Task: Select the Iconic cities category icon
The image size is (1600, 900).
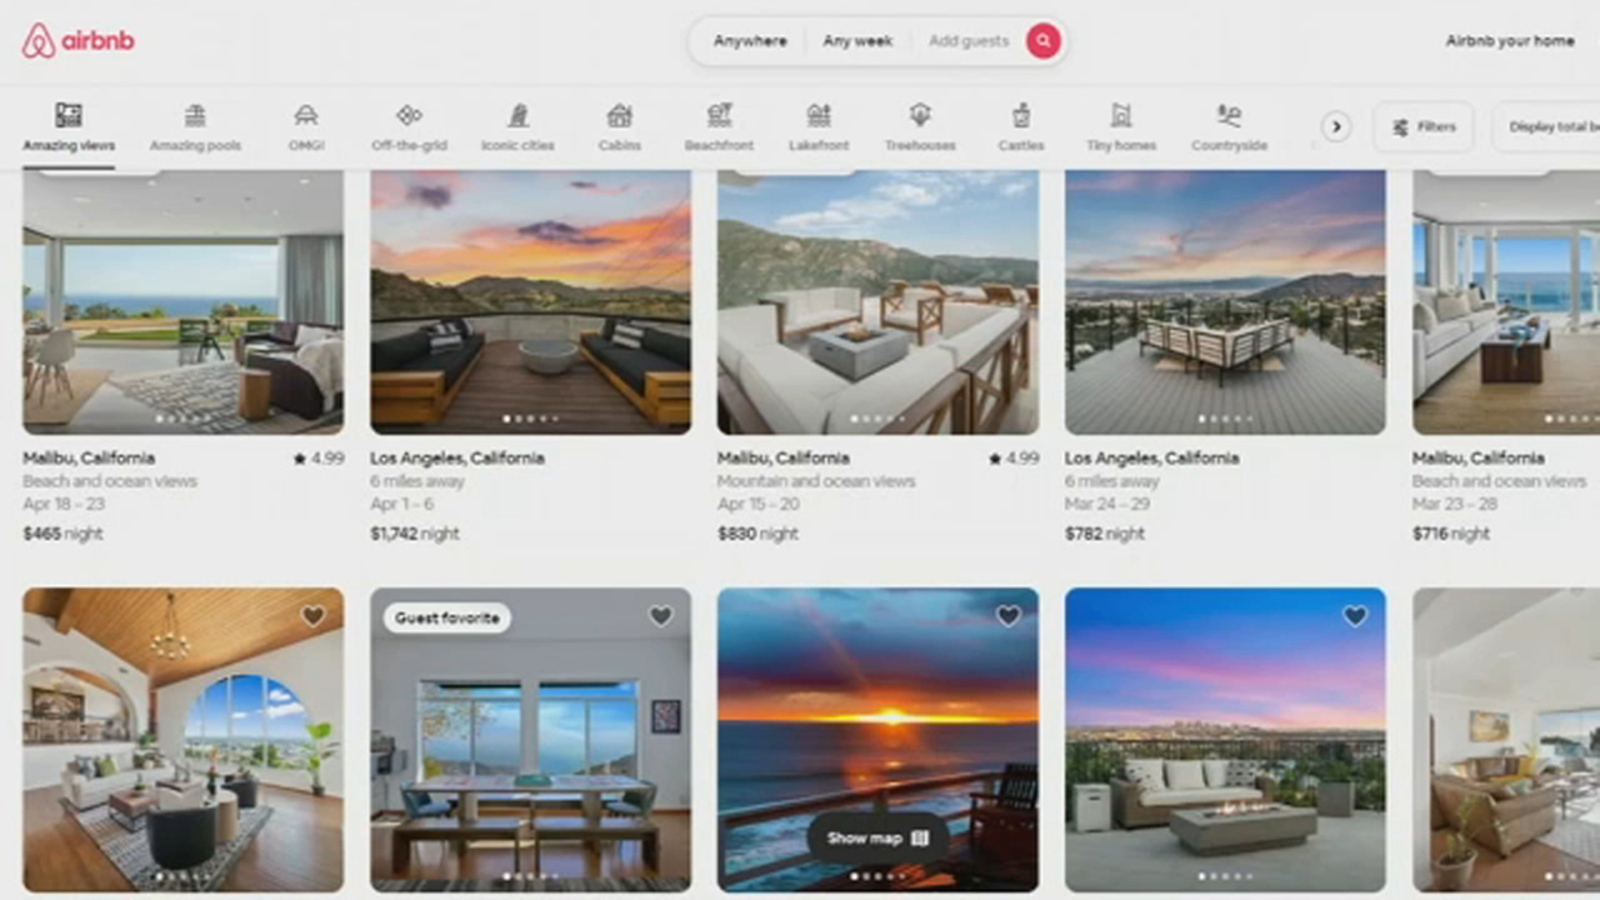Action: [518, 115]
